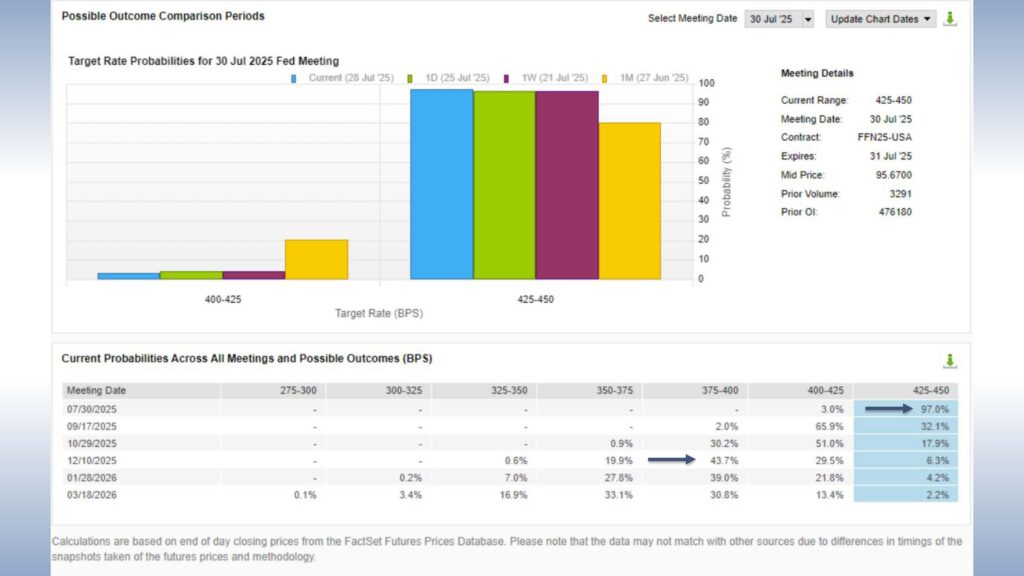Click the download icon on probabilities table
Viewport: 1024px width, 576px height.
[x=951, y=360]
